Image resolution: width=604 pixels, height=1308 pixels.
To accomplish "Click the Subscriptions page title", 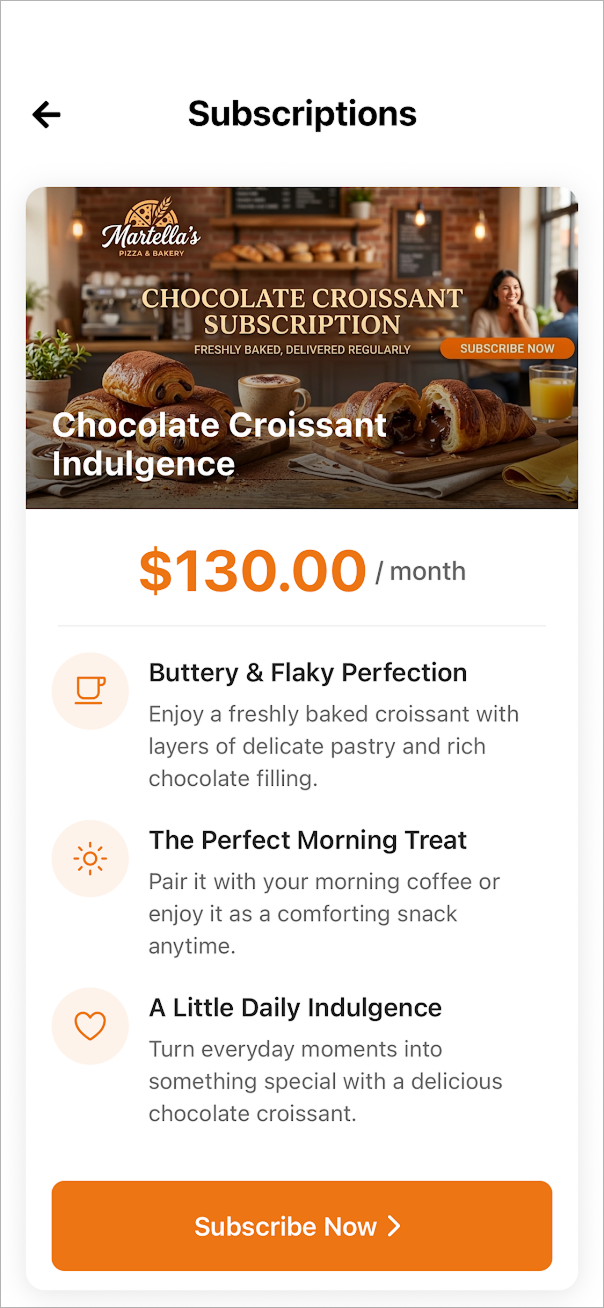I will point(302,113).
